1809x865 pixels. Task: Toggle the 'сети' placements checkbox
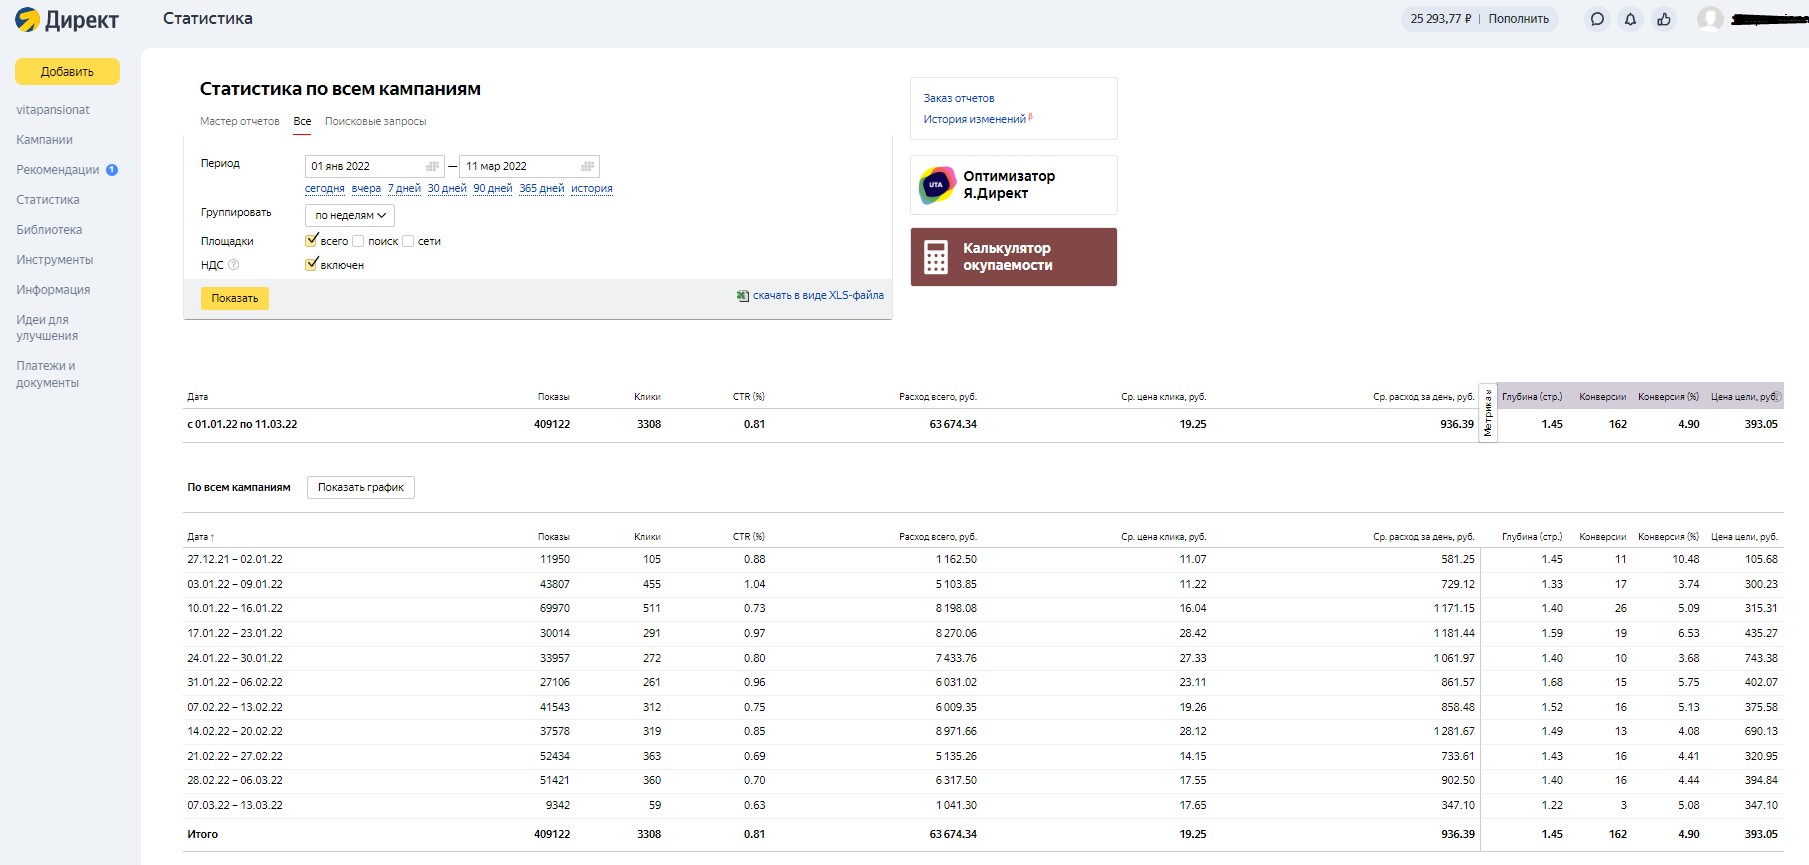click(x=408, y=241)
